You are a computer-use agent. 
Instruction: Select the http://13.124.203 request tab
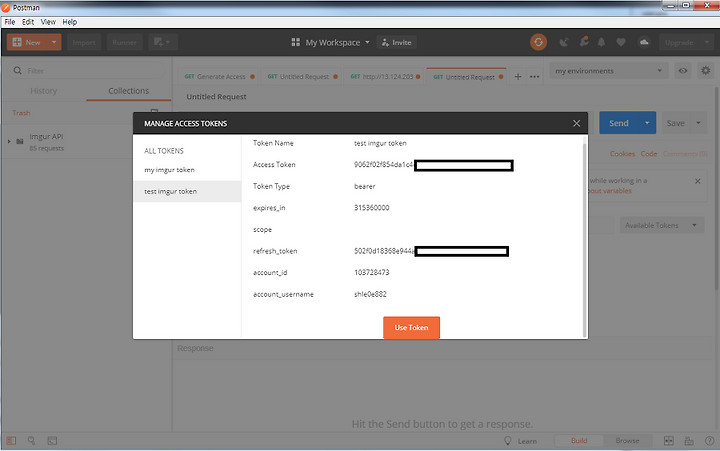pos(385,77)
